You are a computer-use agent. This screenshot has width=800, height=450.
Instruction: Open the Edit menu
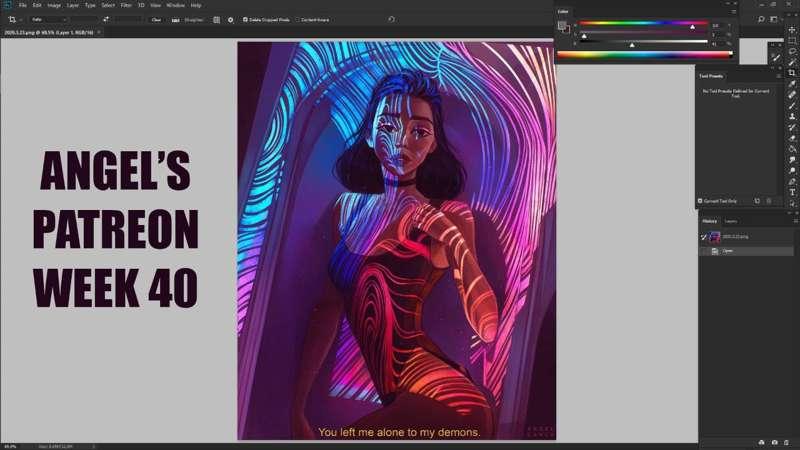tap(37, 5)
